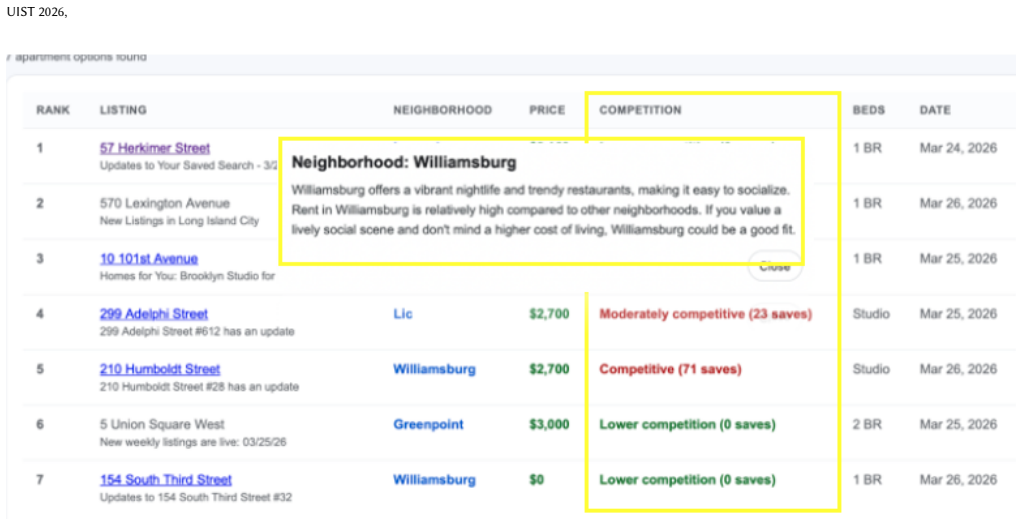Image resolution: width=1022 pixels, height=519 pixels.
Task: Click the $0 price cell
Action: [x=536, y=480]
